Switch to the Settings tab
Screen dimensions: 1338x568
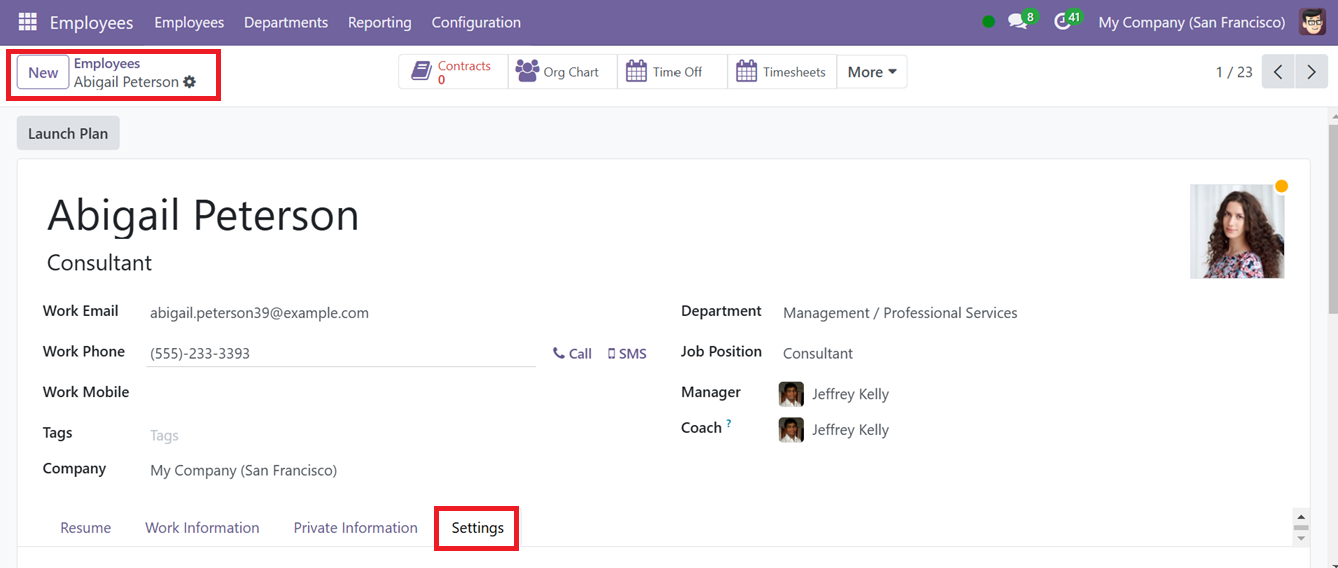(477, 528)
